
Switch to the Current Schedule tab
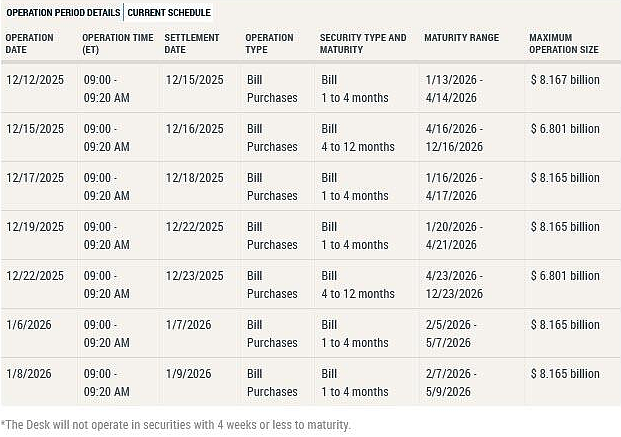(169, 13)
